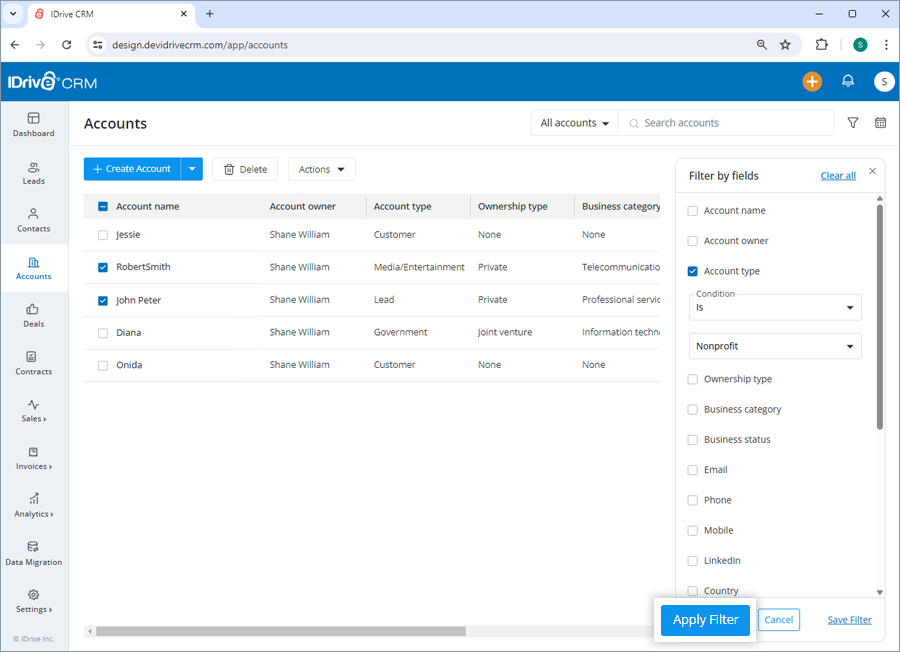900x652 pixels.
Task: Uncheck the RobertSmith row checkbox
Action: (102, 267)
